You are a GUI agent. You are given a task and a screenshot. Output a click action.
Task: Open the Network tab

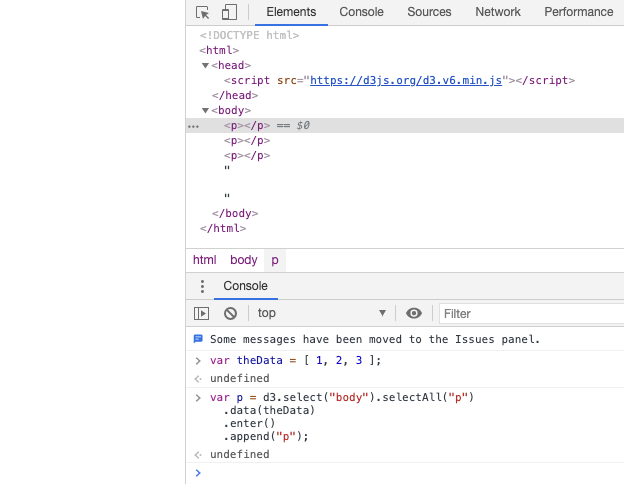coord(498,12)
